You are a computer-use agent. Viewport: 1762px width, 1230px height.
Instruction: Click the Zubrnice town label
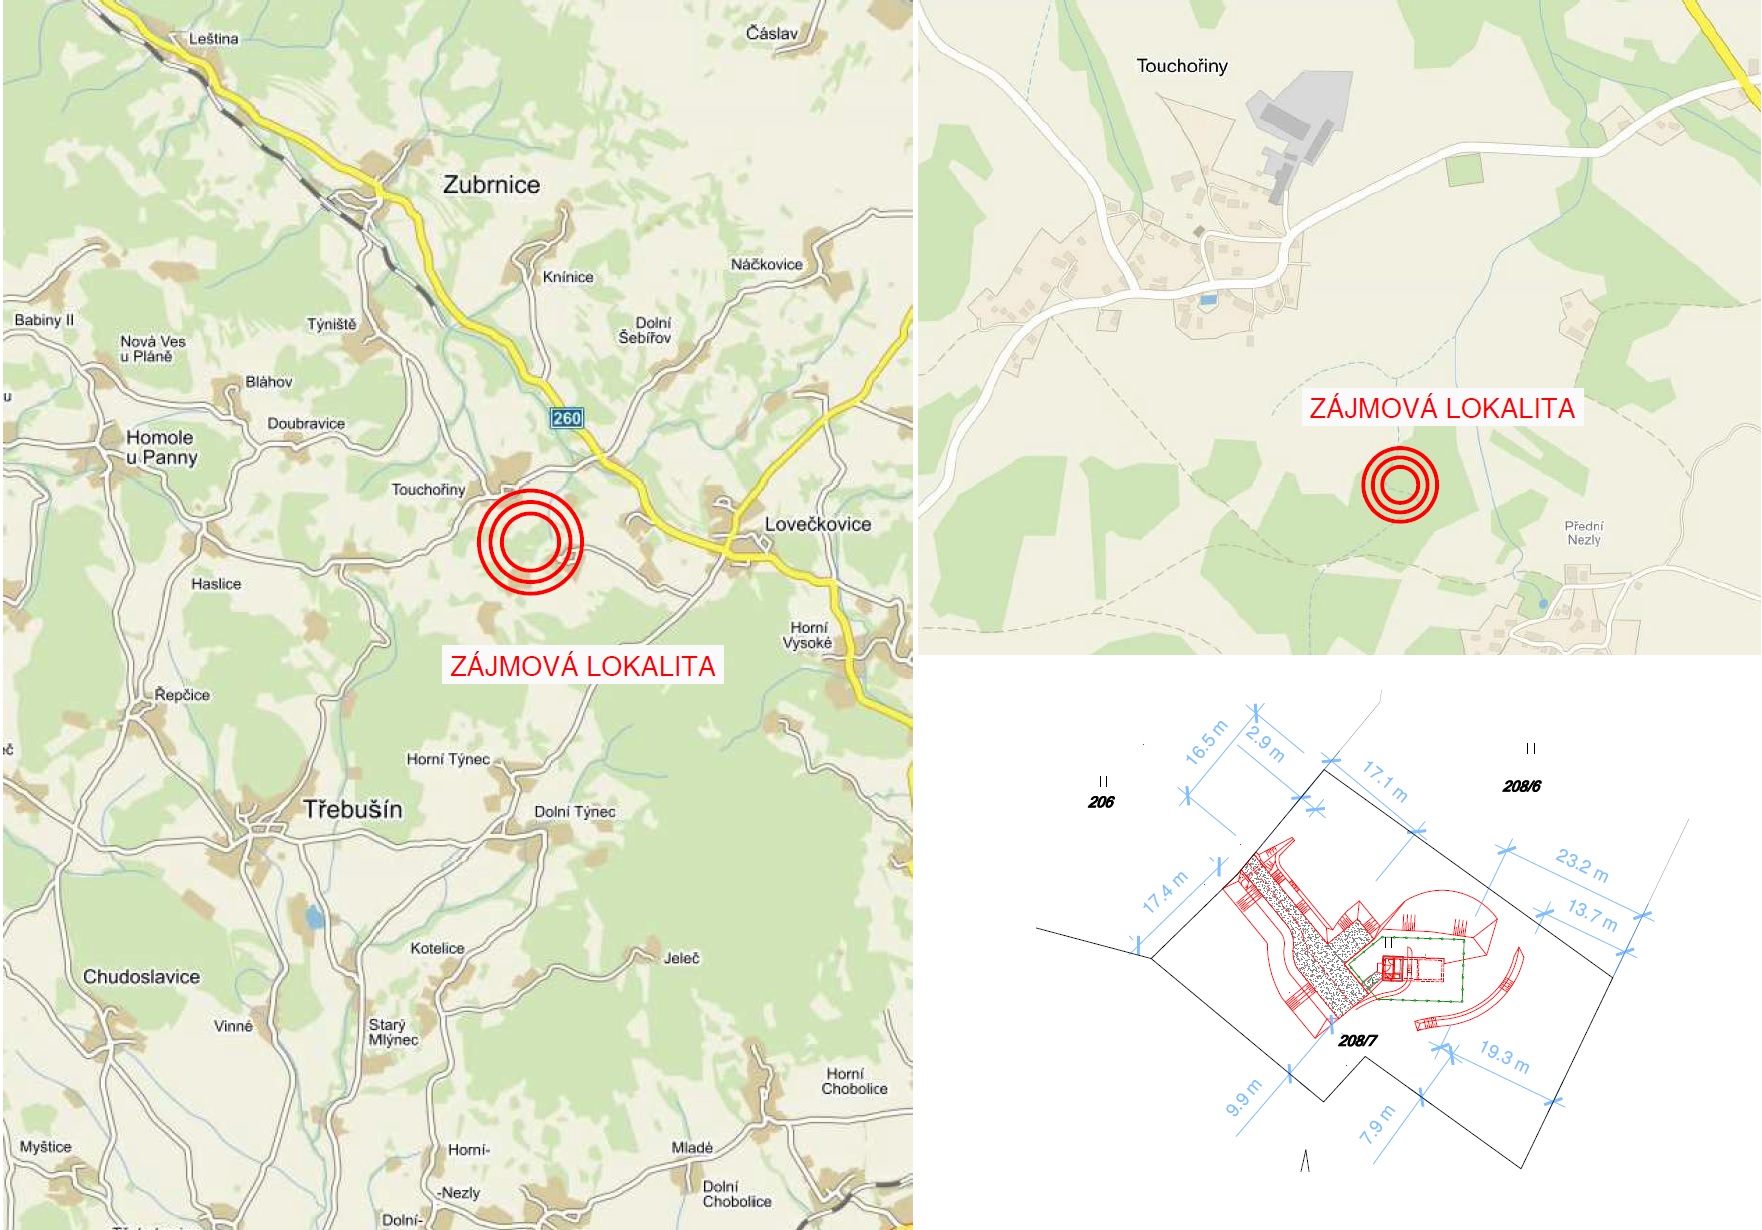point(491,185)
